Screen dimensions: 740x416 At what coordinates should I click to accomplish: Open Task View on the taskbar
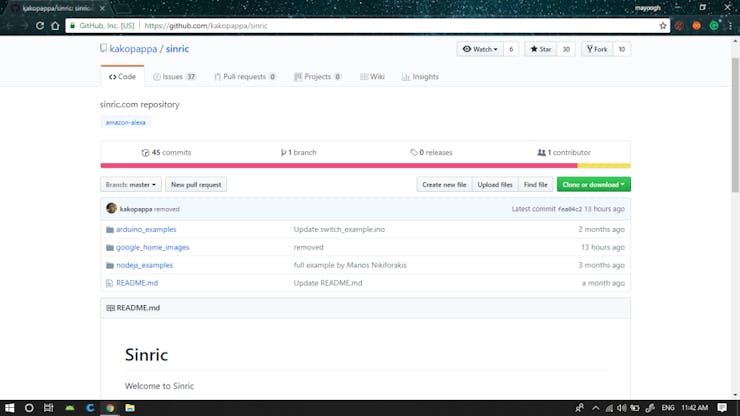click(49, 408)
